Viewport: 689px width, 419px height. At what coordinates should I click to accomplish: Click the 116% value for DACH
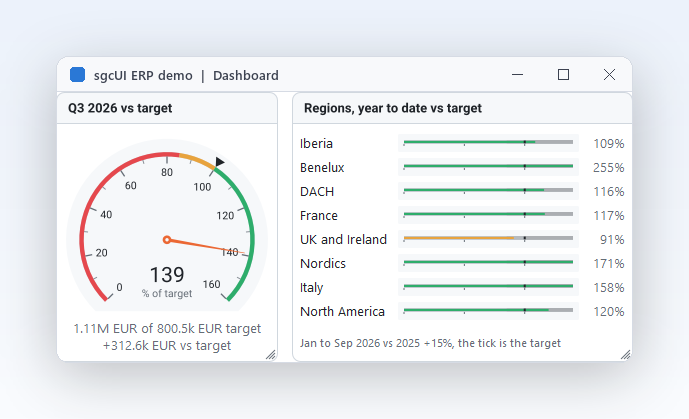(x=609, y=191)
